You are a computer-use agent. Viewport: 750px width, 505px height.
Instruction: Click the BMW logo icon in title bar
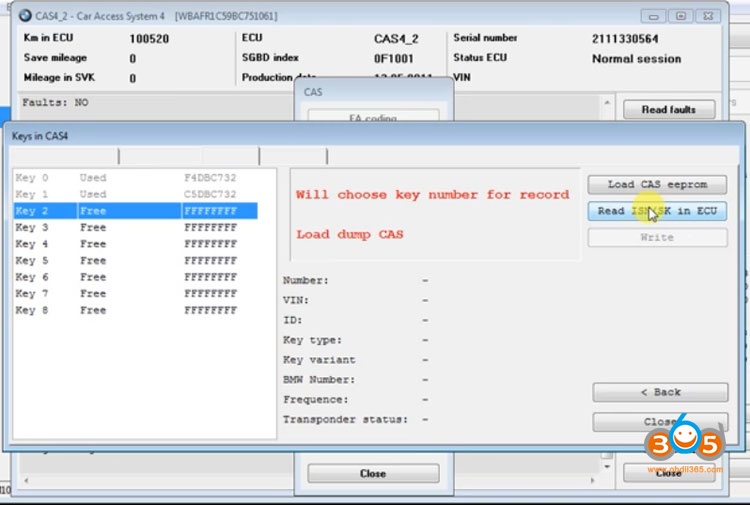click(x=25, y=16)
